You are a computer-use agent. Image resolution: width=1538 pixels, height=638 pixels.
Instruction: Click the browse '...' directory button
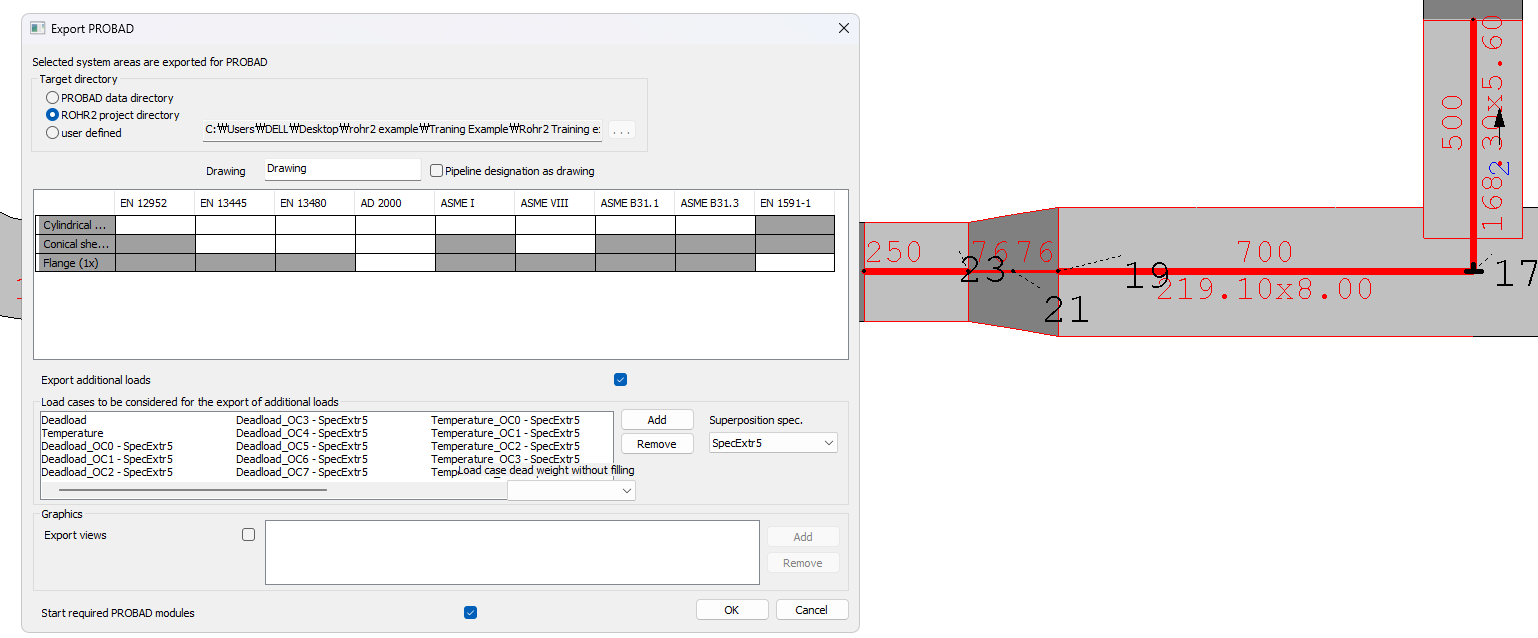(621, 130)
